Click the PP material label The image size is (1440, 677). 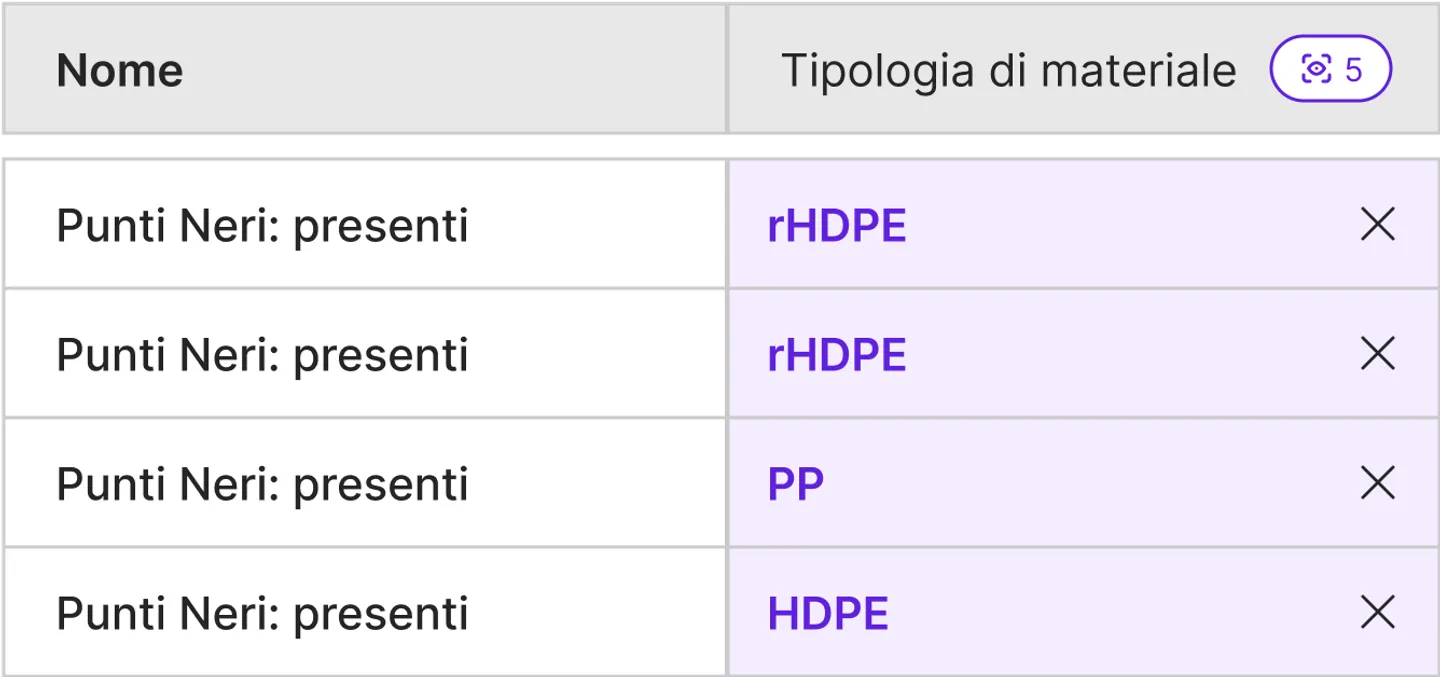[795, 485]
